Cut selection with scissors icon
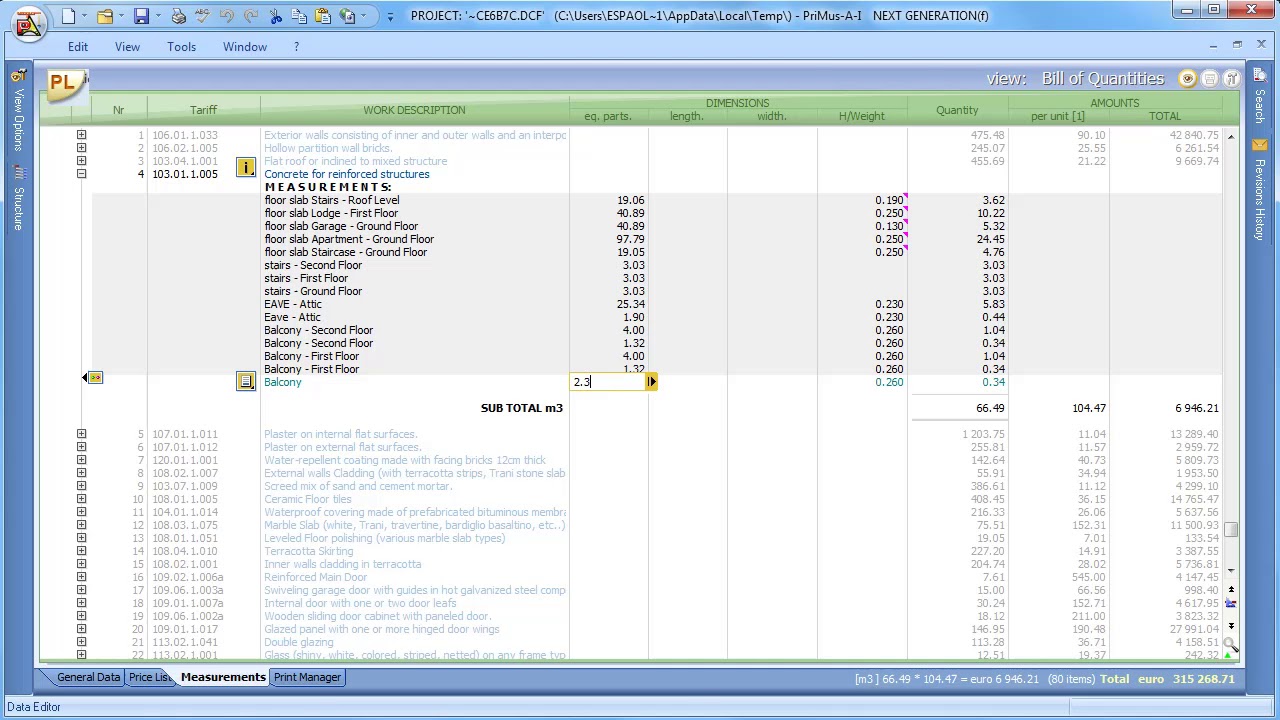Image resolution: width=1280 pixels, height=720 pixels. pos(275,16)
